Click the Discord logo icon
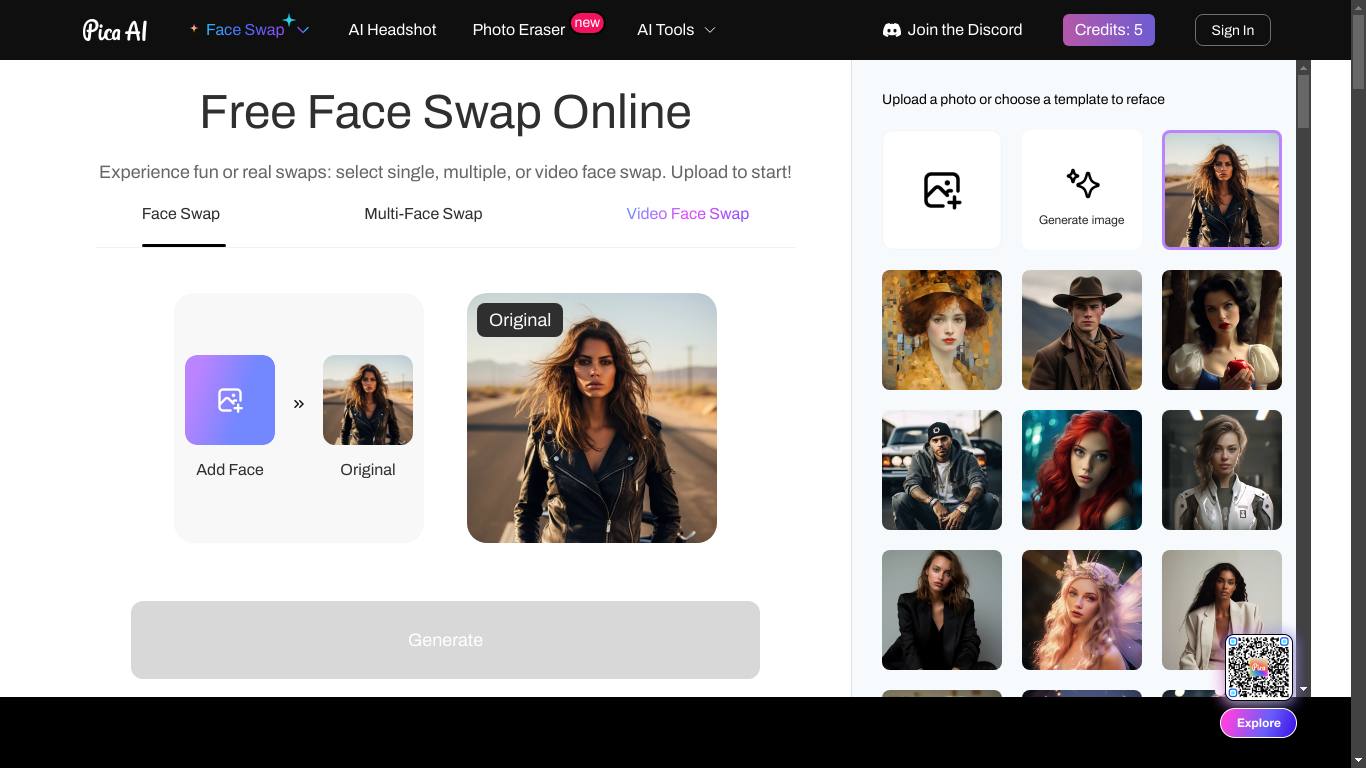 coord(891,30)
